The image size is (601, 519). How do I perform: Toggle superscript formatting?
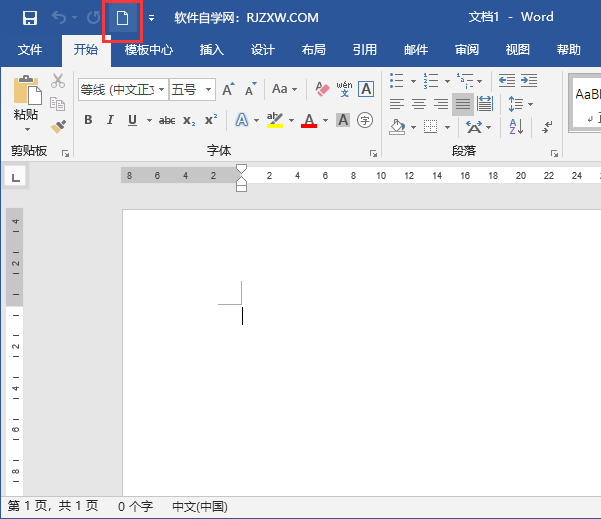click(x=211, y=120)
